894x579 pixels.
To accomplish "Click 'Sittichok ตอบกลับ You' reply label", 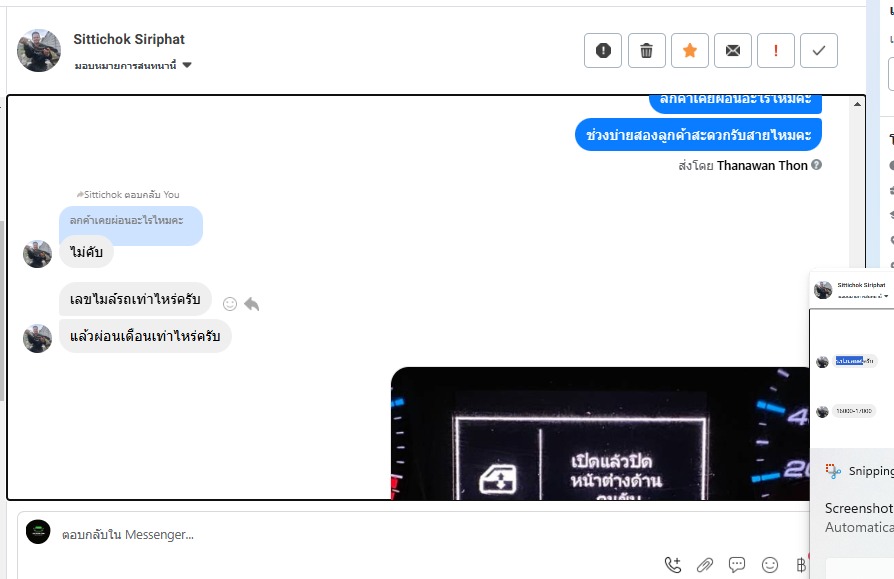I will [x=128, y=194].
